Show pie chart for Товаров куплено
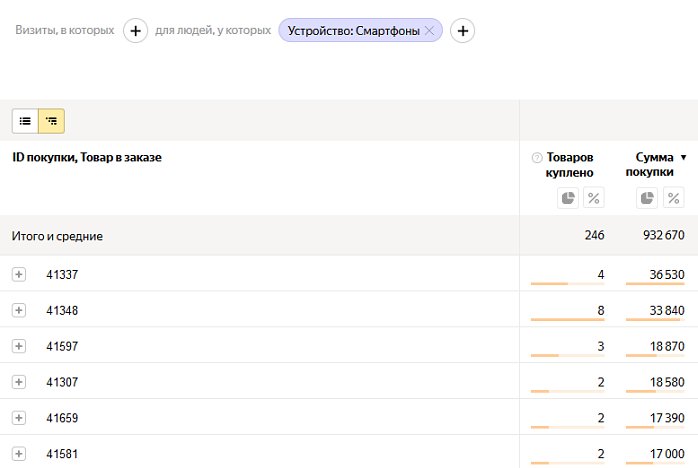This screenshot has height=468, width=698. click(568, 198)
